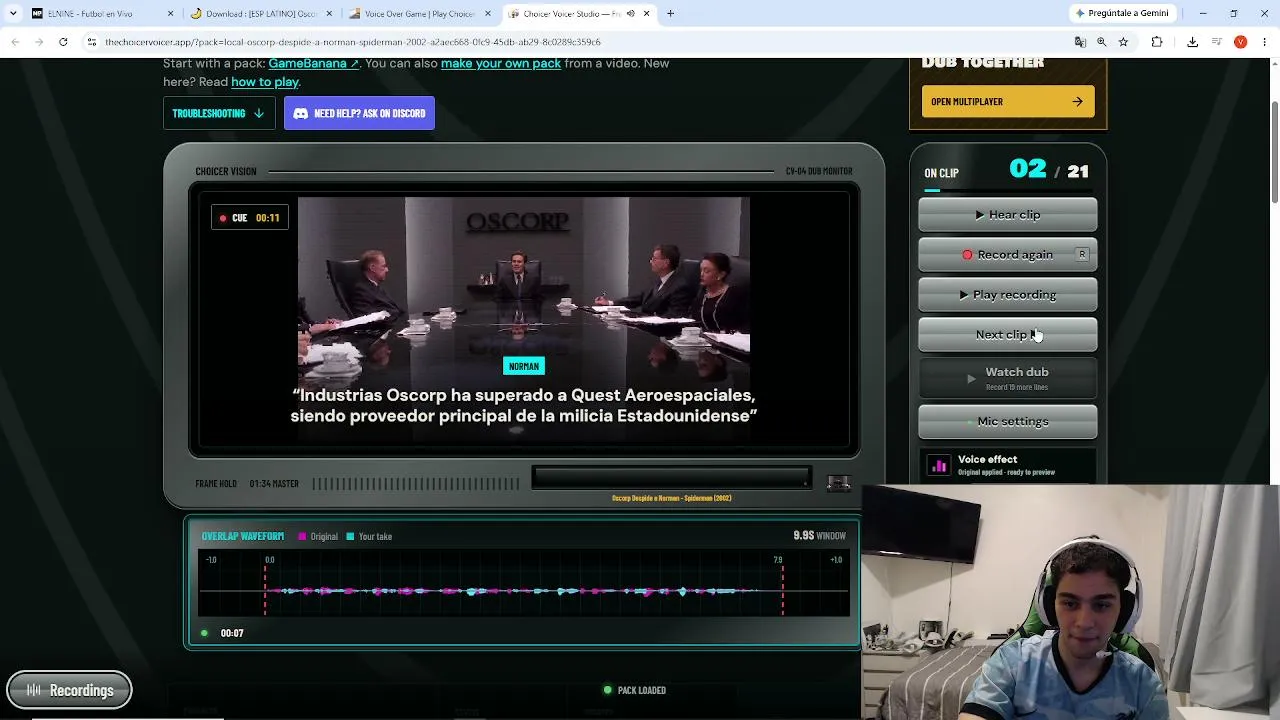Click the Original waveform legend swatch
The image size is (1280, 720).
pos(302,537)
